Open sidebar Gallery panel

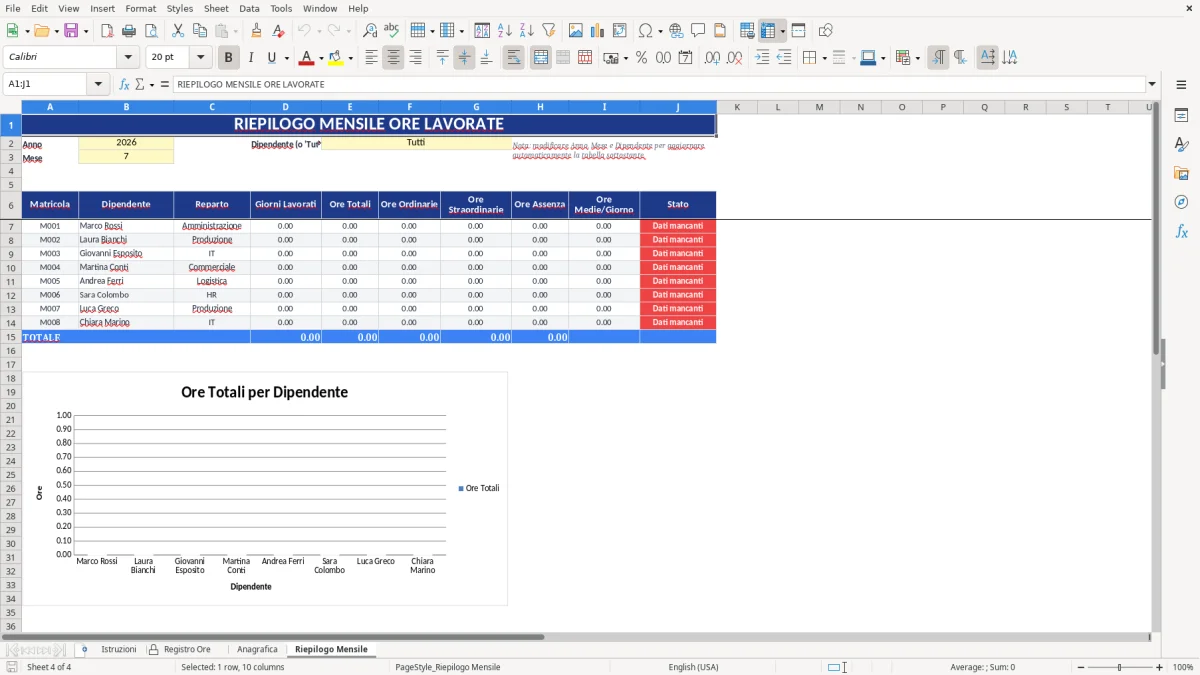click(x=1181, y=174)
